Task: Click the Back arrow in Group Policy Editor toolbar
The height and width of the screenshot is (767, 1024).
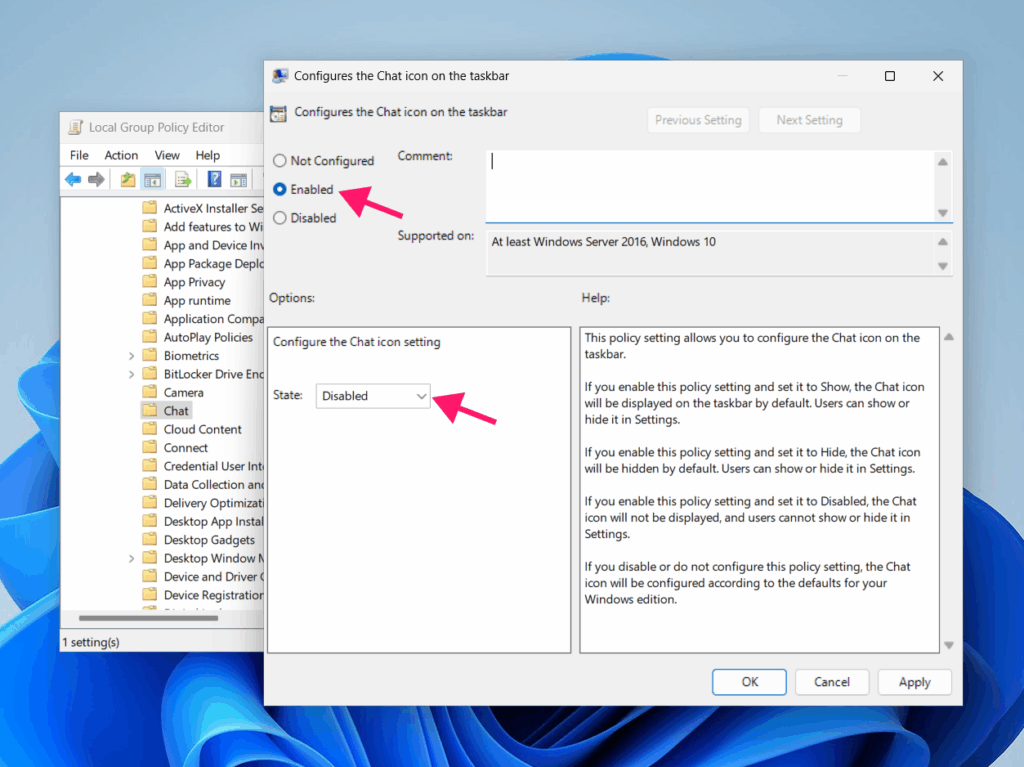Action: point(73,179)
